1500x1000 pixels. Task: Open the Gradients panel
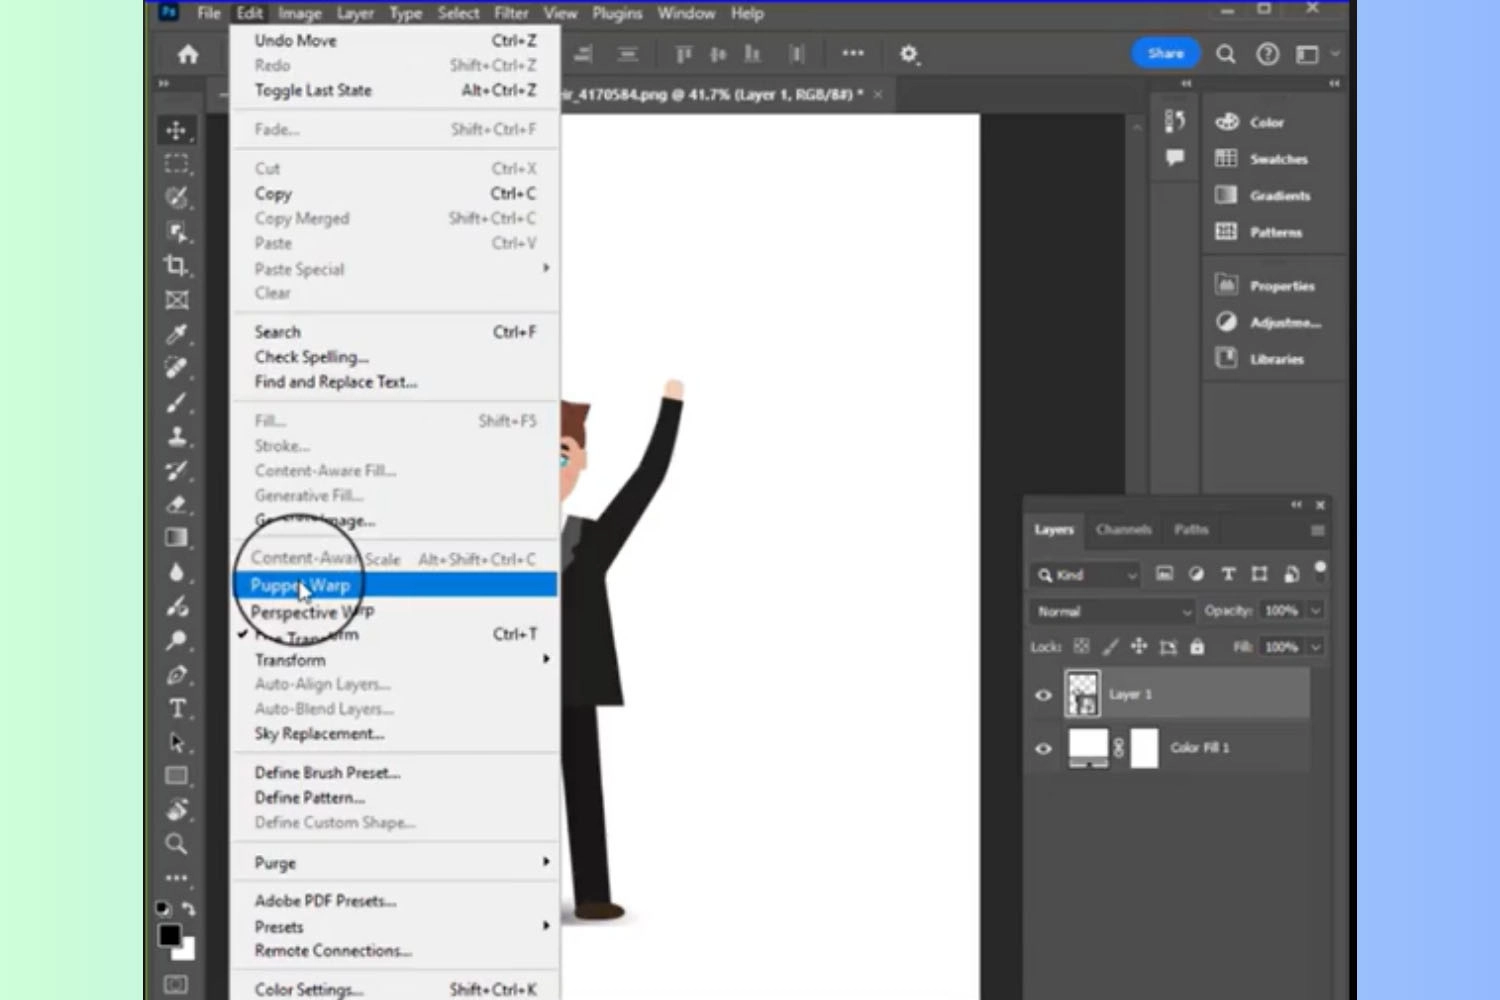[1265, 195]
